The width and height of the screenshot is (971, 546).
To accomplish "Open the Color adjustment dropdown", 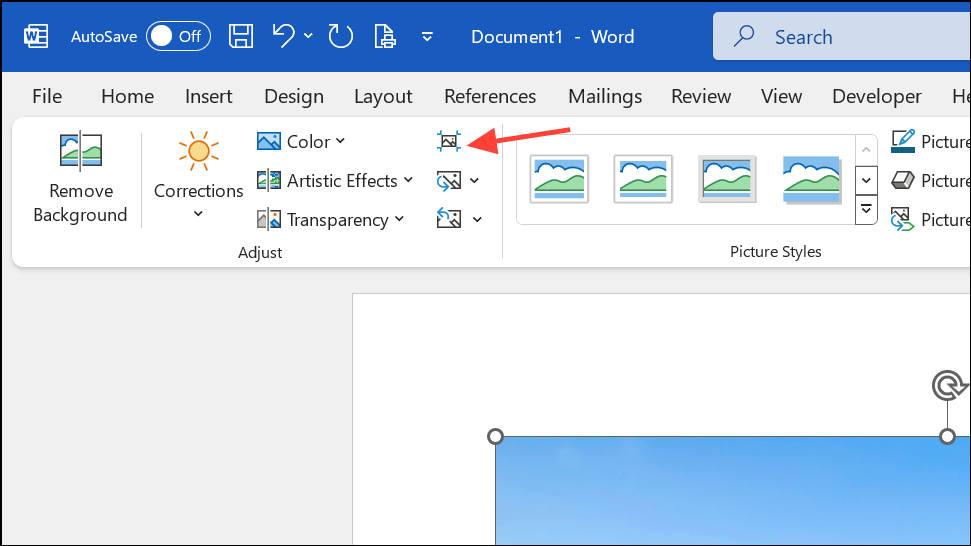I will coord(301,142).
